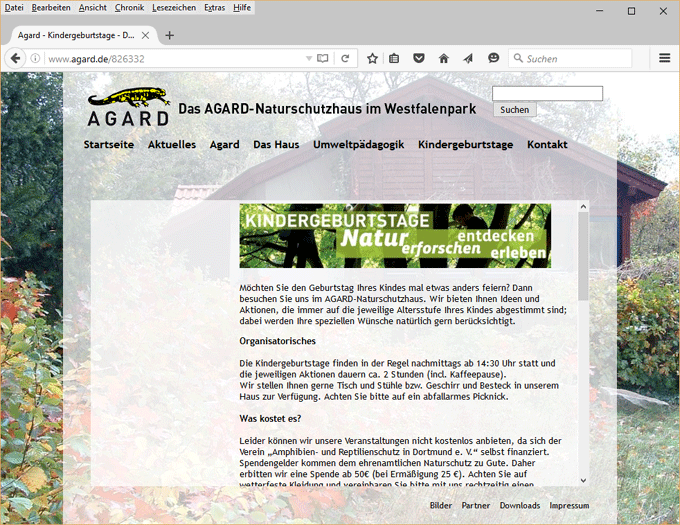Open the Das Haus page

tap(276, 144)
